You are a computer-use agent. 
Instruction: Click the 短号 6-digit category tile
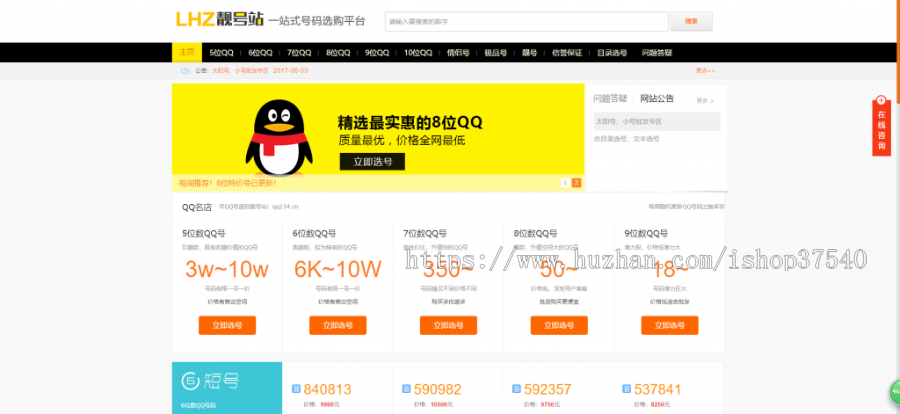pyautogui.click(x=226, y=383)
